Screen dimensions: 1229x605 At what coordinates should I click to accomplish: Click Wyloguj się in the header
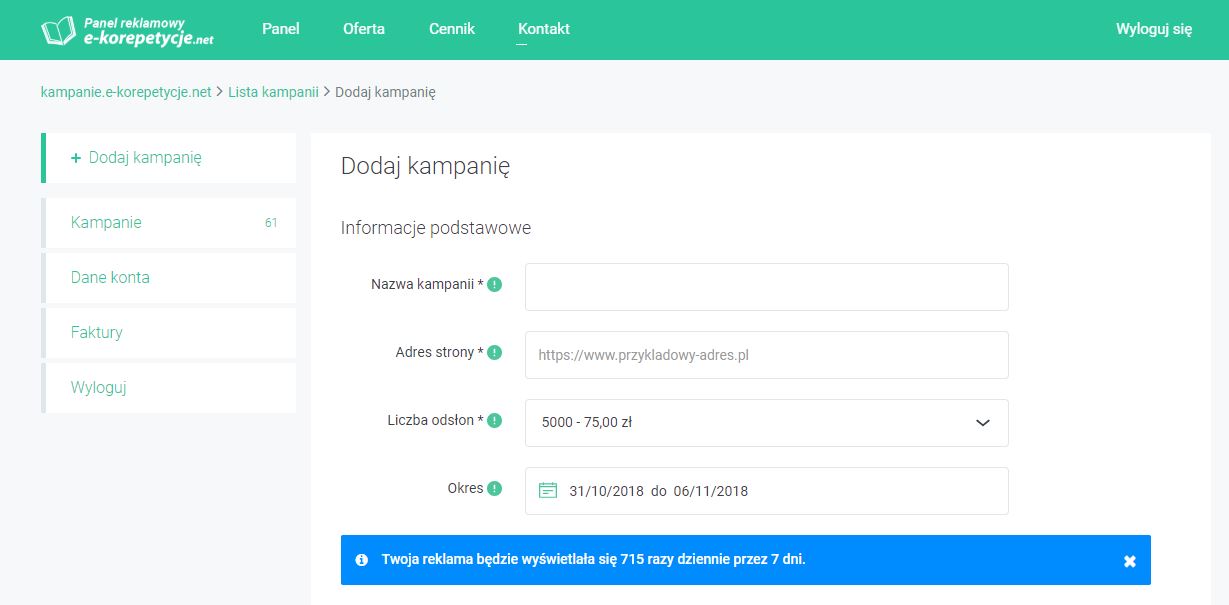tap(1154, 29)
